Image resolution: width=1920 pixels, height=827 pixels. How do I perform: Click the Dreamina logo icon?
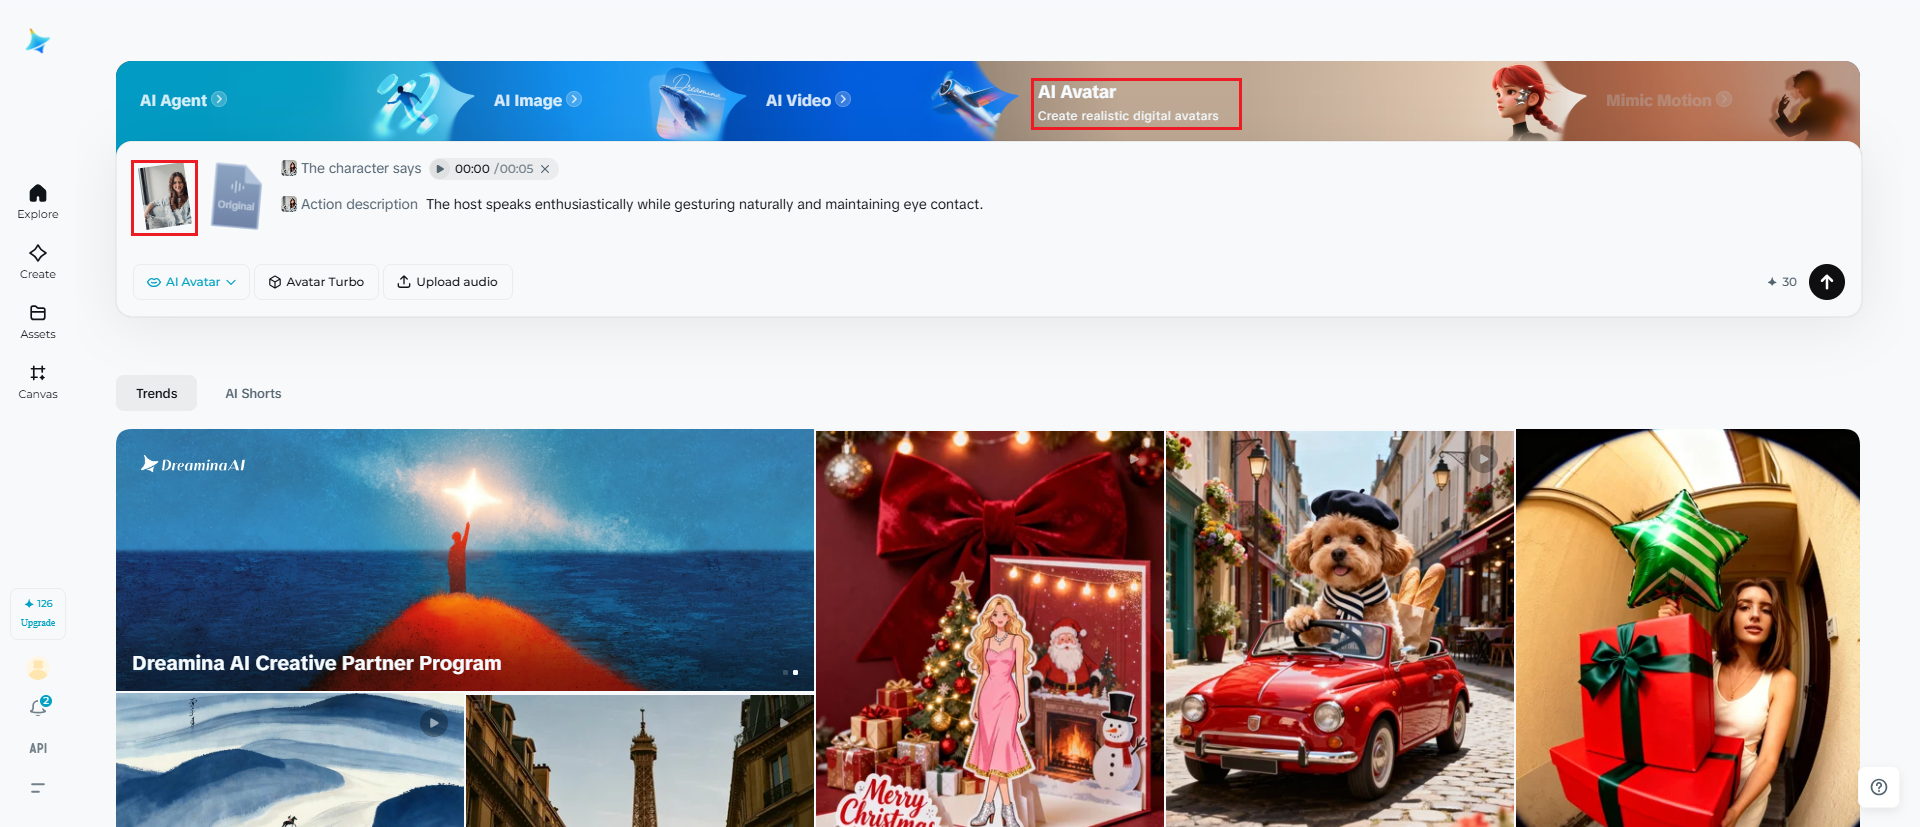pyautogui.click(x=38, y=41)
